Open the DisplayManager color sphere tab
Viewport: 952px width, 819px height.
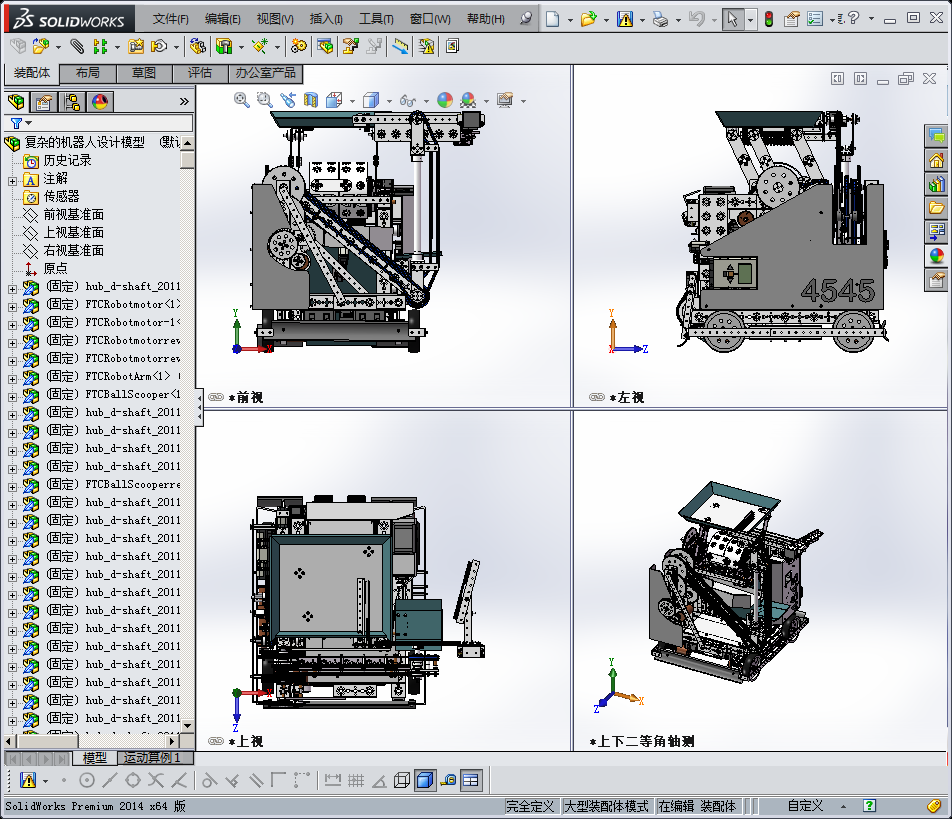(99, 101)
